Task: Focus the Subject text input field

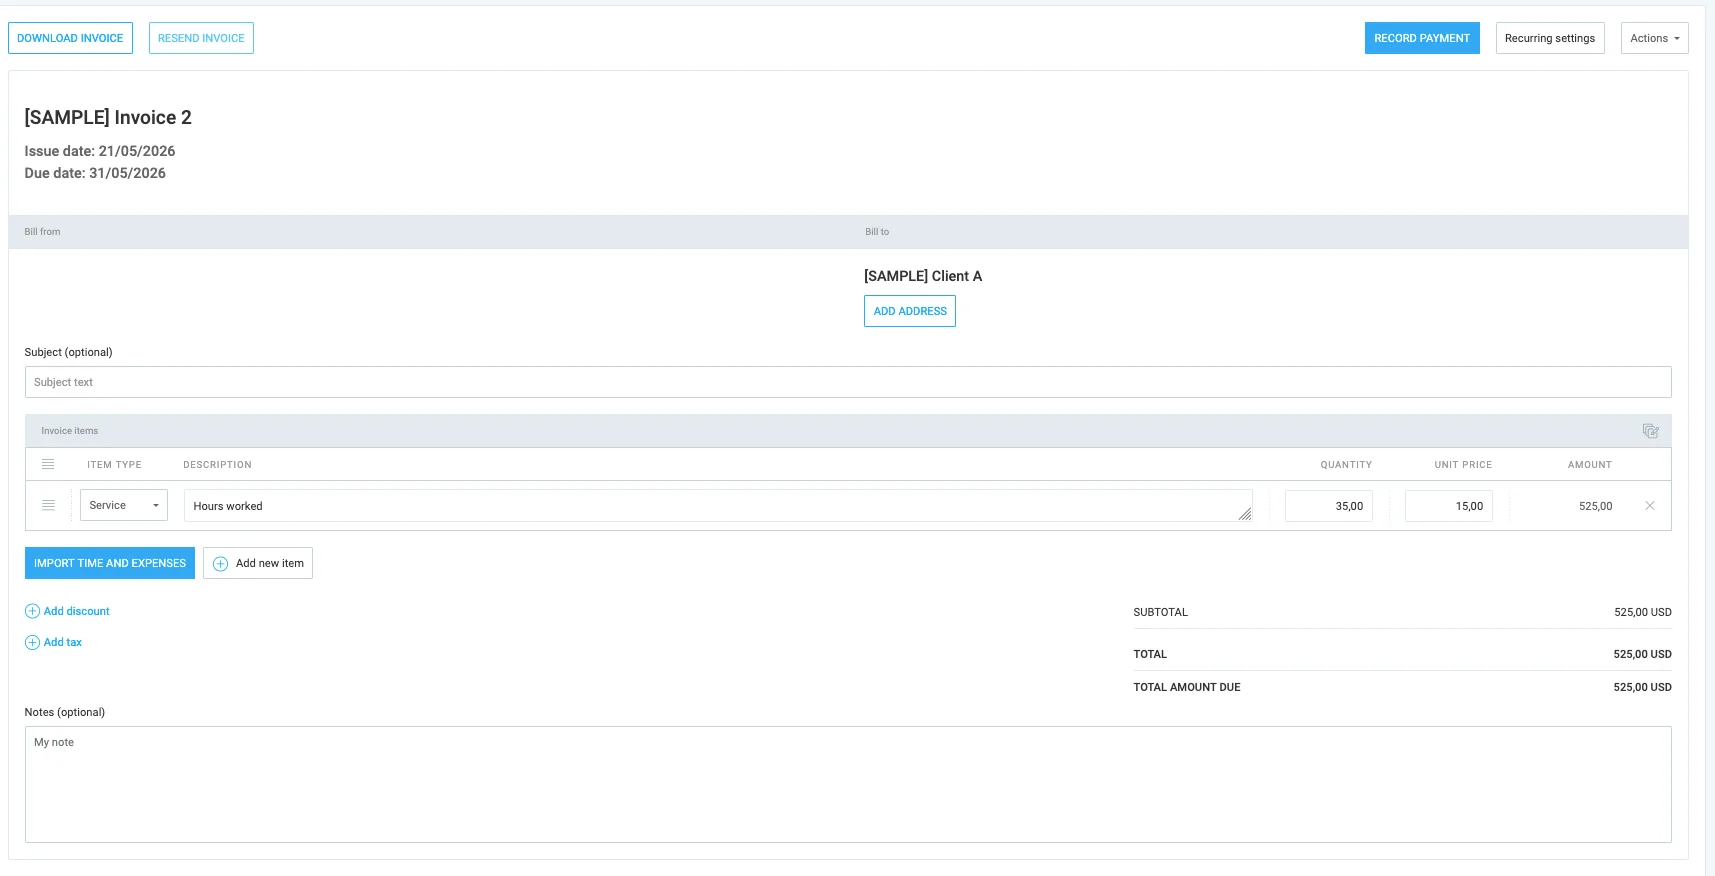Action: click(x=848, y=382)
